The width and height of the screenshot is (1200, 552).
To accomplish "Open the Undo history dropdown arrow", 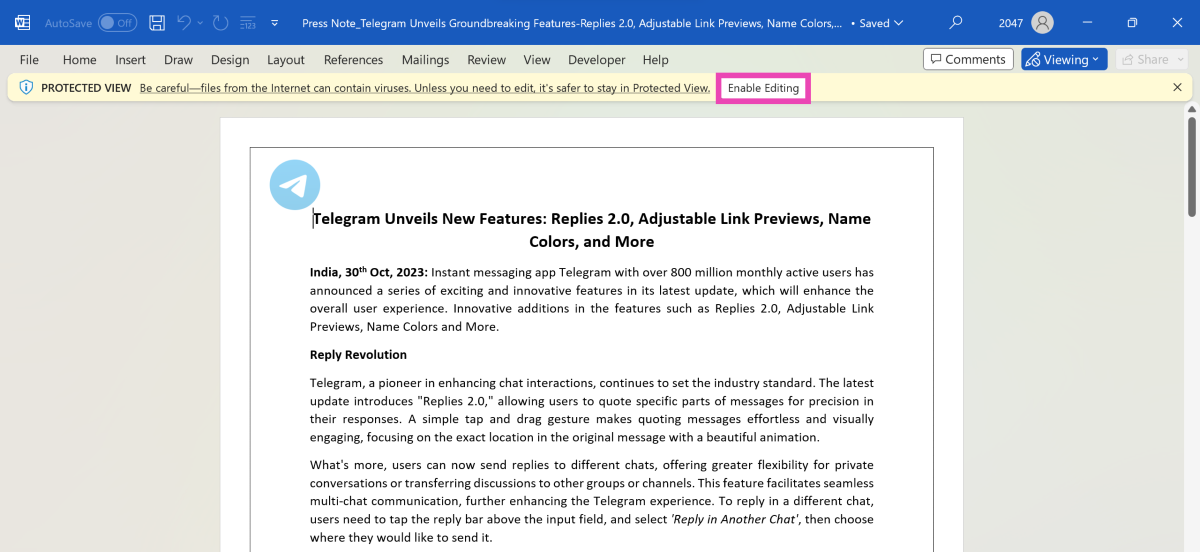I will (x=200, y=22).
